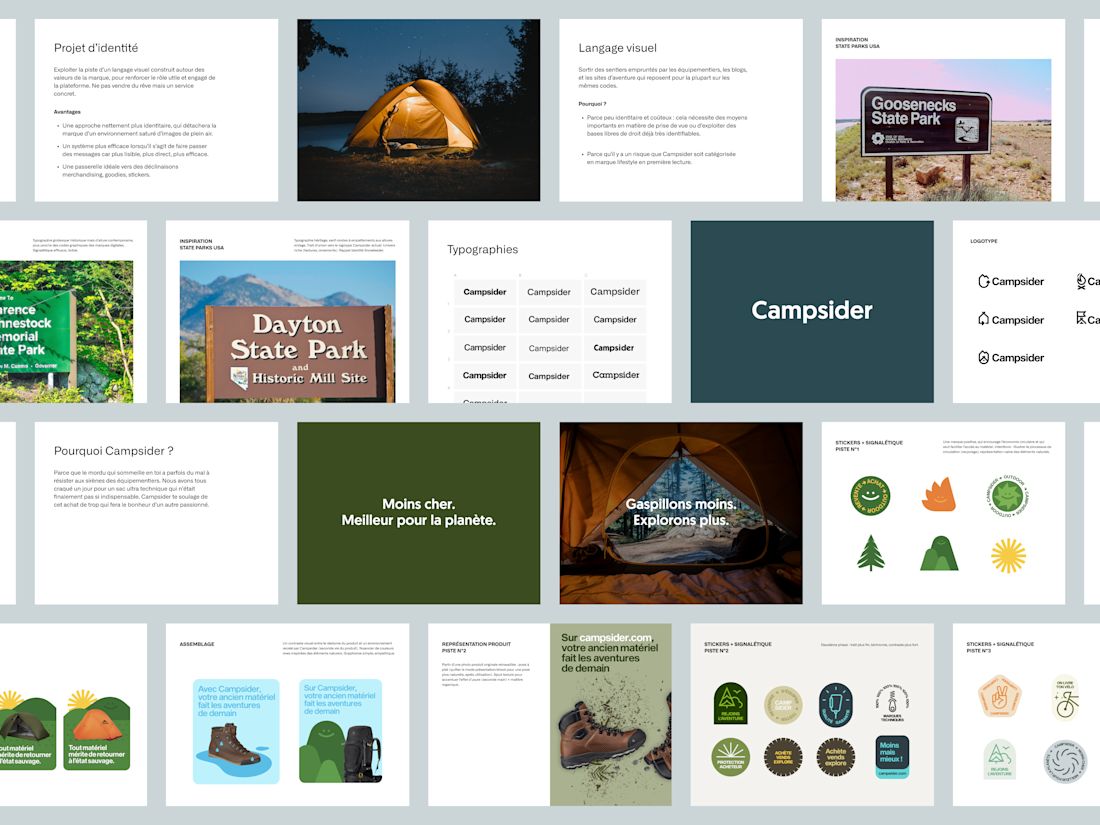Click the dark teal arch lamp sticker
1100x825 pixels.
pyautogui.click(x=836, y=704)
